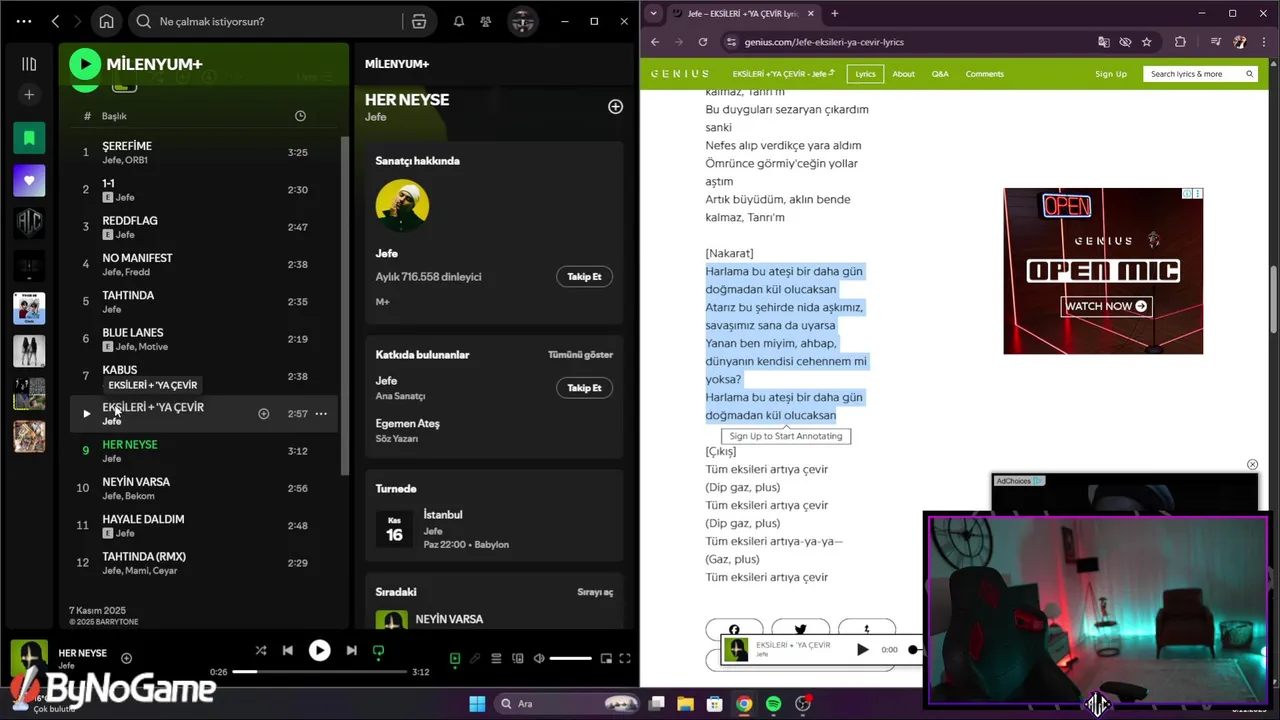Open the green bookmark item in the Spotify sidebar
1280x720 pixels.
coord(29,138)
